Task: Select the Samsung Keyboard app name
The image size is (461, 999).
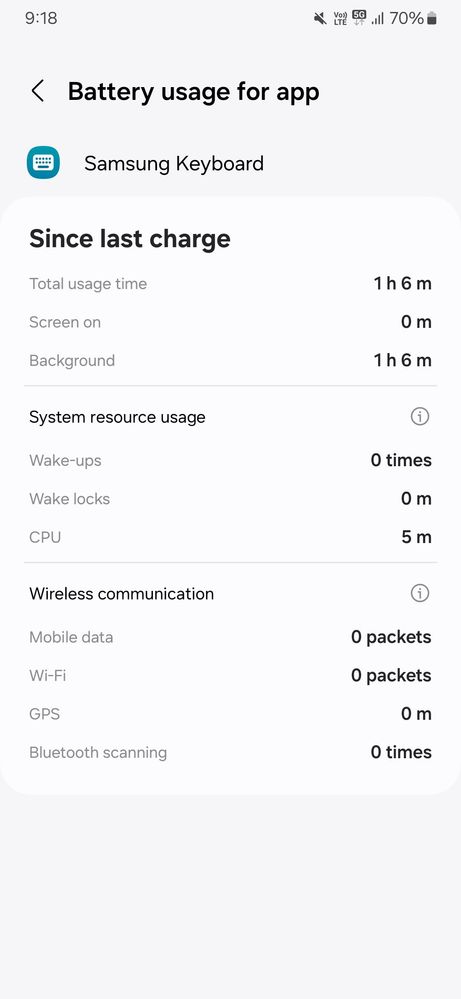Action: (174, 163)
